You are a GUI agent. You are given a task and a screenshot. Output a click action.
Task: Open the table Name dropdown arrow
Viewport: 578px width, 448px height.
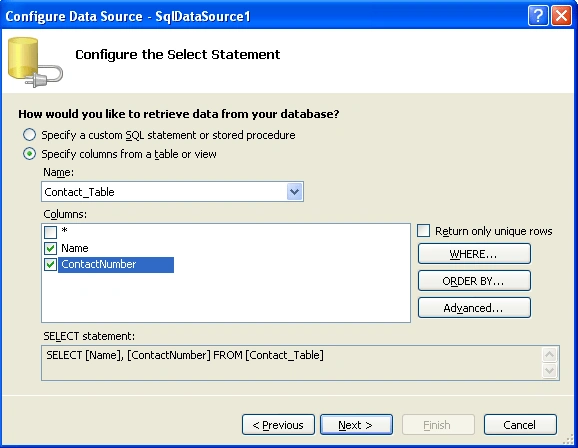pos(294,191)
